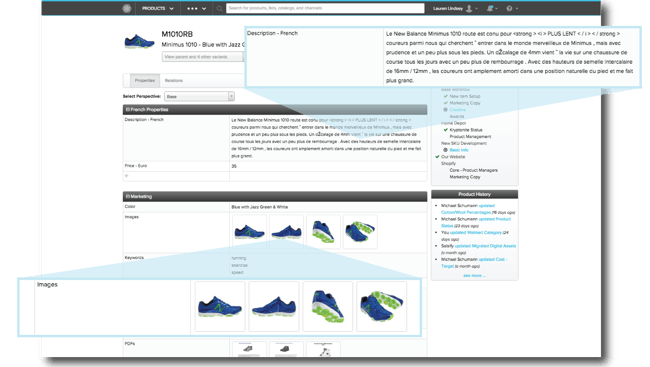This screenshot has height=367, width=650.
Task: Open fourth small thumbnail showing pair of shoes
Action: pyautogui.click(x=360, y=232)
